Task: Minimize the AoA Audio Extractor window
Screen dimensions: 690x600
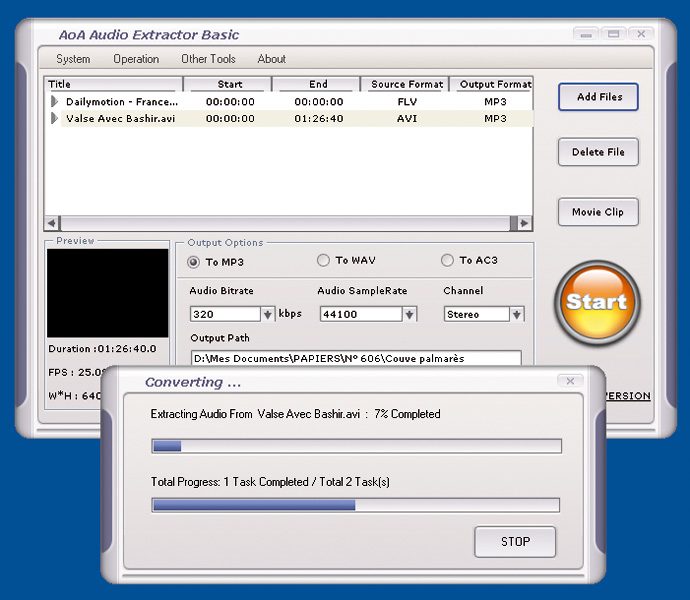Action: (587, 34)
